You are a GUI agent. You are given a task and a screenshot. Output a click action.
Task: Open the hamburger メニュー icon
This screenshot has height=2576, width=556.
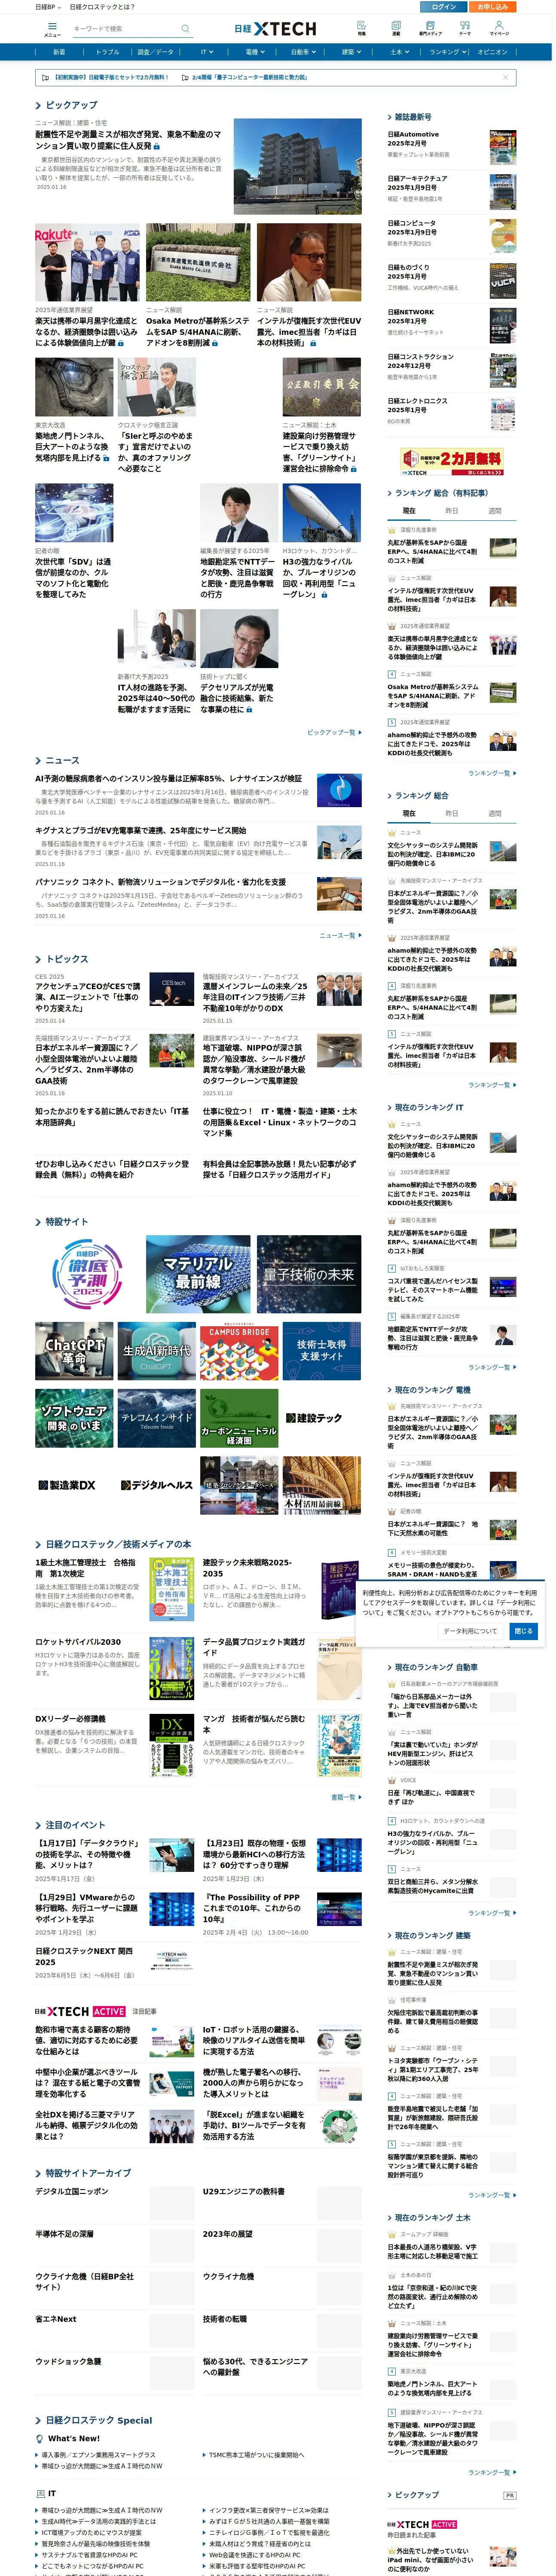coord(51,29)
